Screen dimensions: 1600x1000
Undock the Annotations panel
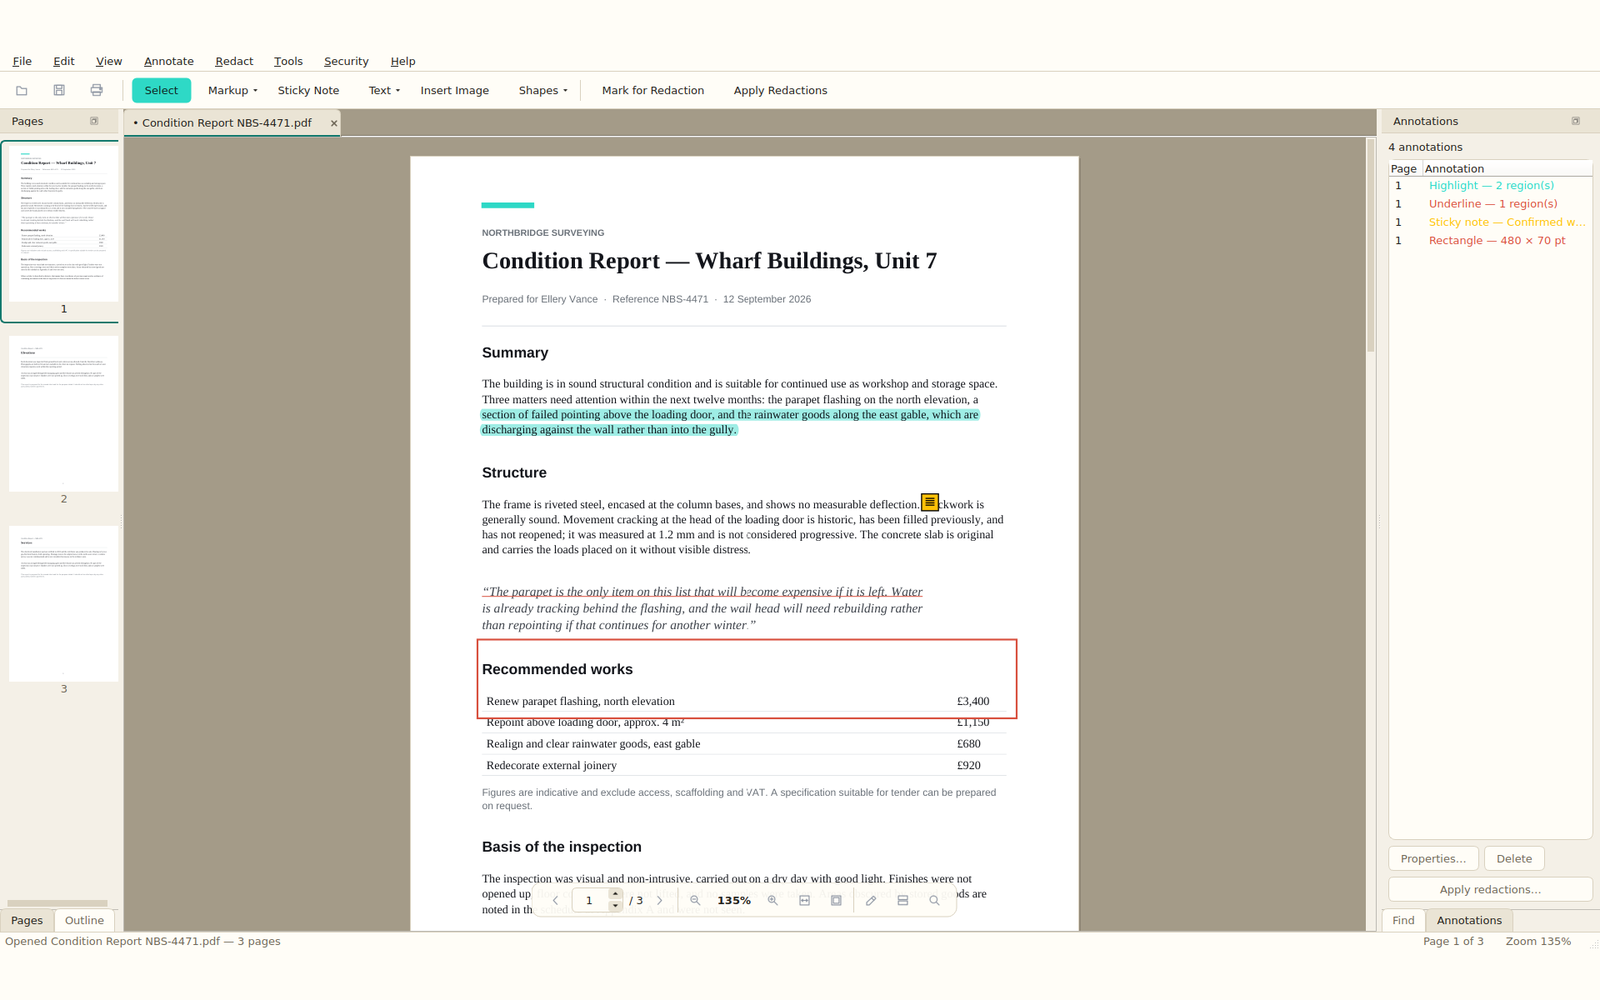(1576, 121)
